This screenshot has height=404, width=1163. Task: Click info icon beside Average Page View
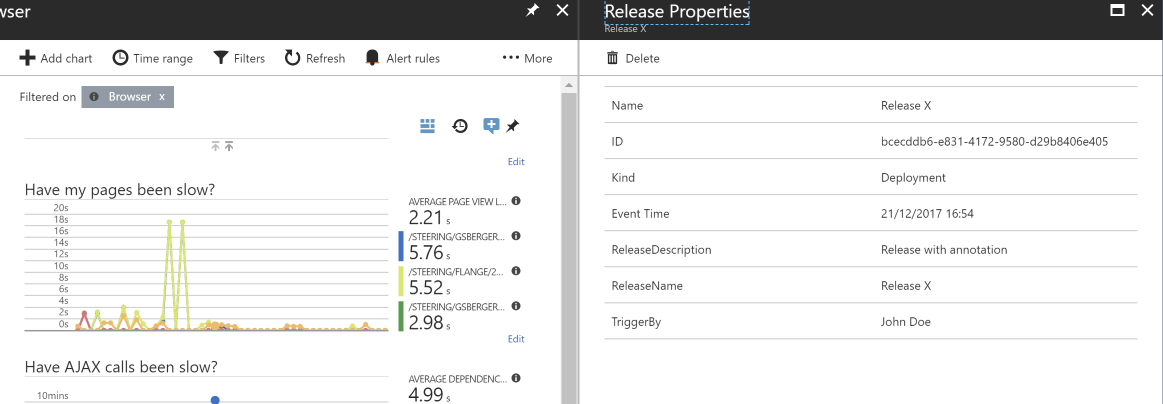[516, 201]
